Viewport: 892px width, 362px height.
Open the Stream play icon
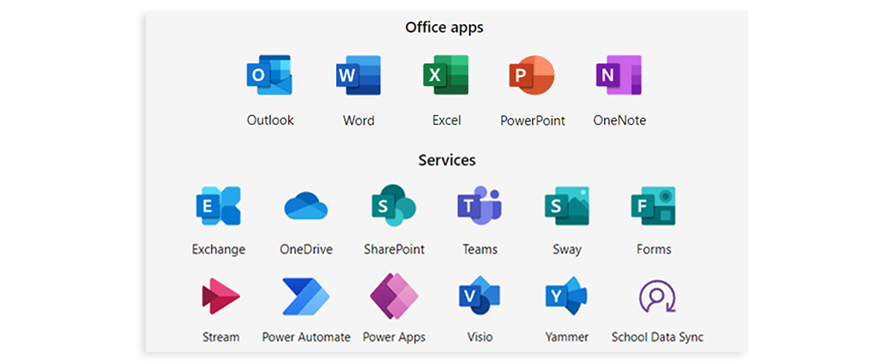tap(221, 296)
